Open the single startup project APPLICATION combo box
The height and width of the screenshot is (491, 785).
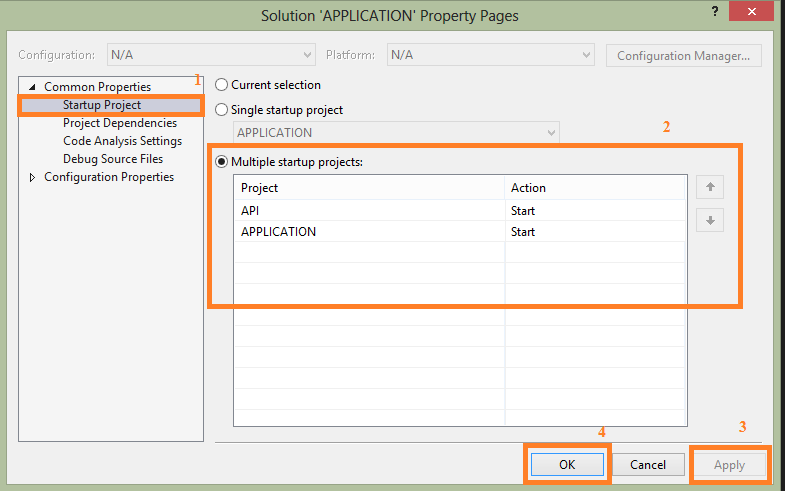tap(396, 132)
